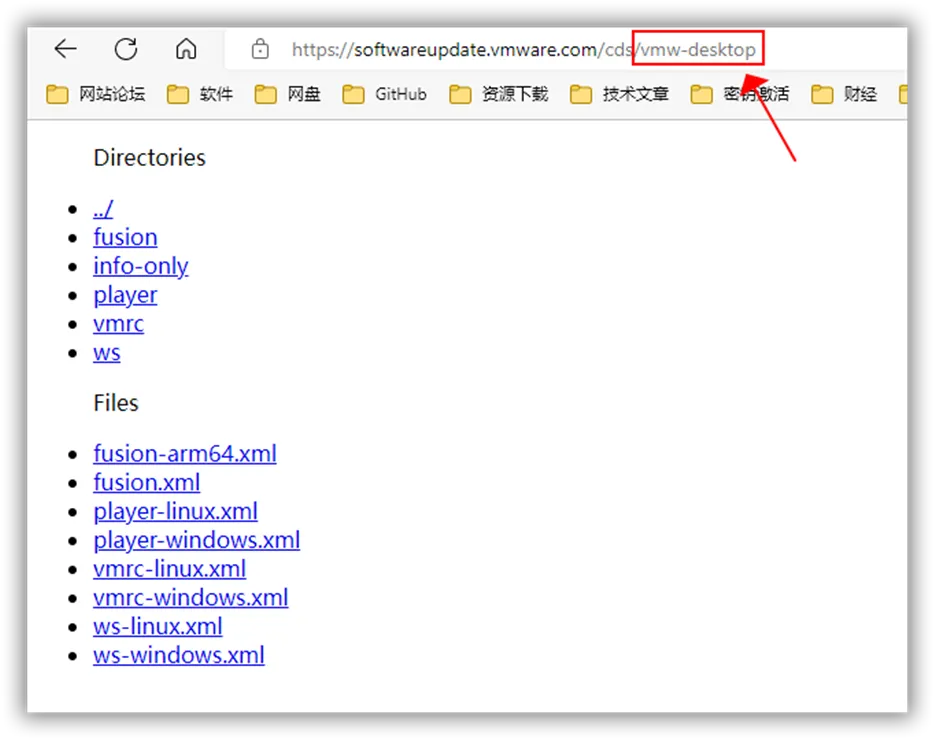Expand the 财经 bookmark folder
This screenshot has height=740, width=935.
(x=844, y=94)
